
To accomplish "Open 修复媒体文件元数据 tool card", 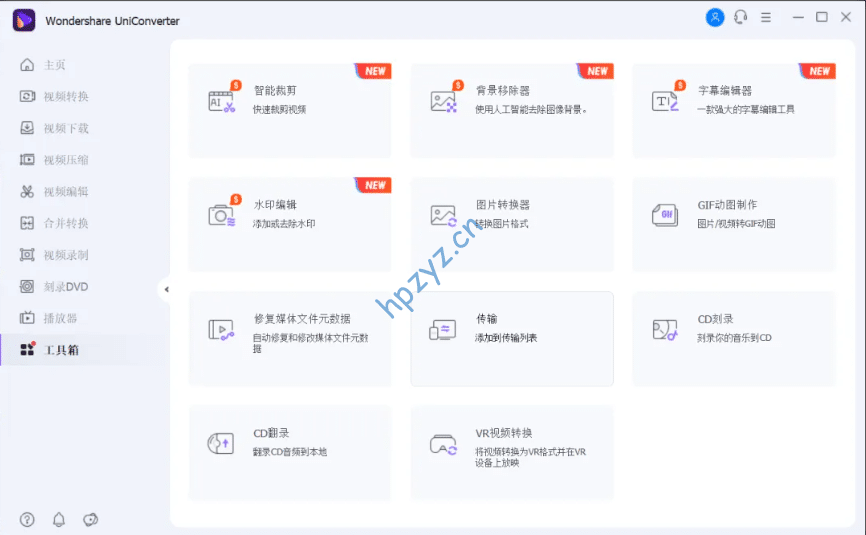I will (x=290, y=338).
